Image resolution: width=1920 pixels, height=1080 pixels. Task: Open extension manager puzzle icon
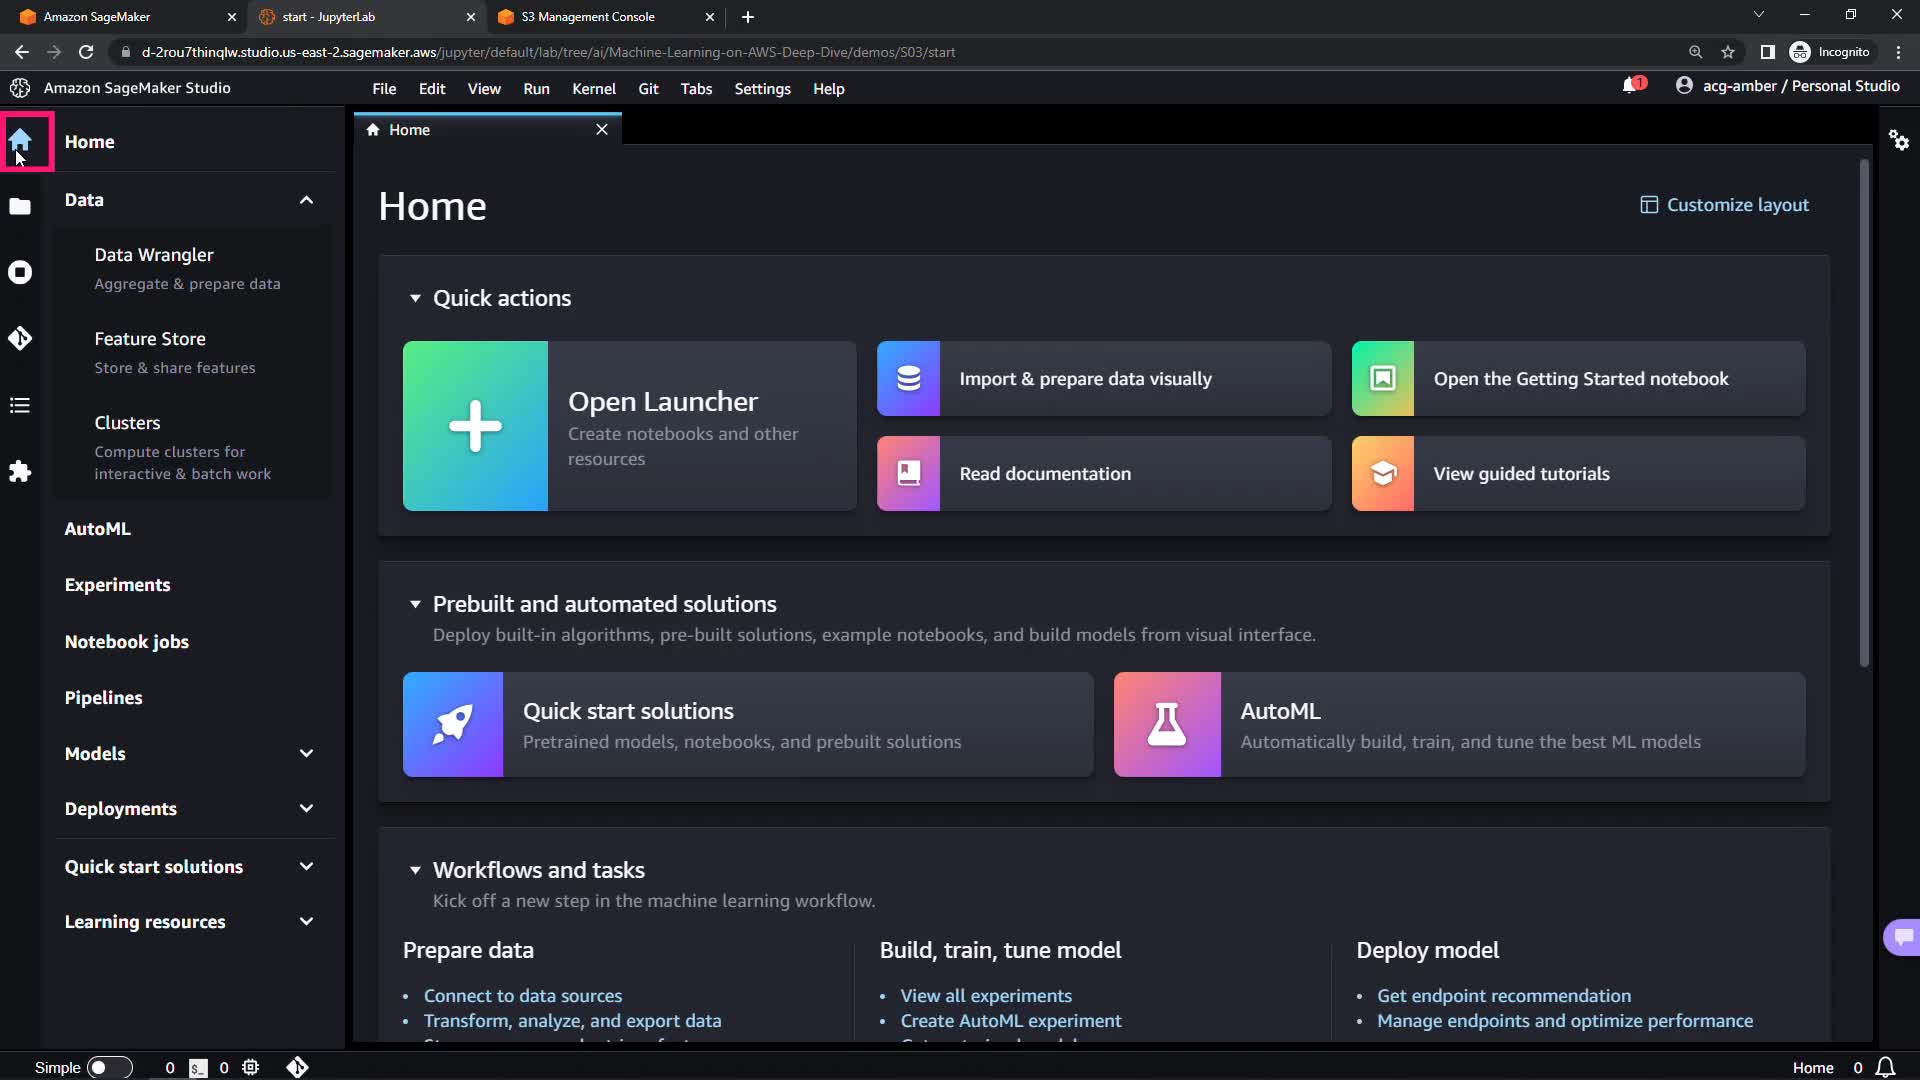click(x=20, y=471)
